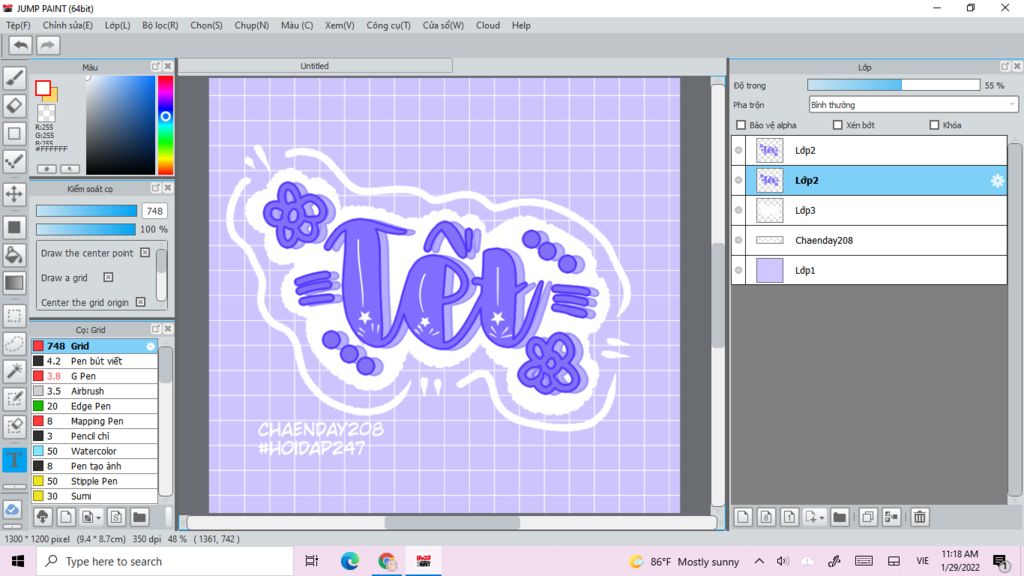Image resolution: width=1024 pixels, height=576 pixels.
Task: Select G Pen brush
Action: pos(95,376)
